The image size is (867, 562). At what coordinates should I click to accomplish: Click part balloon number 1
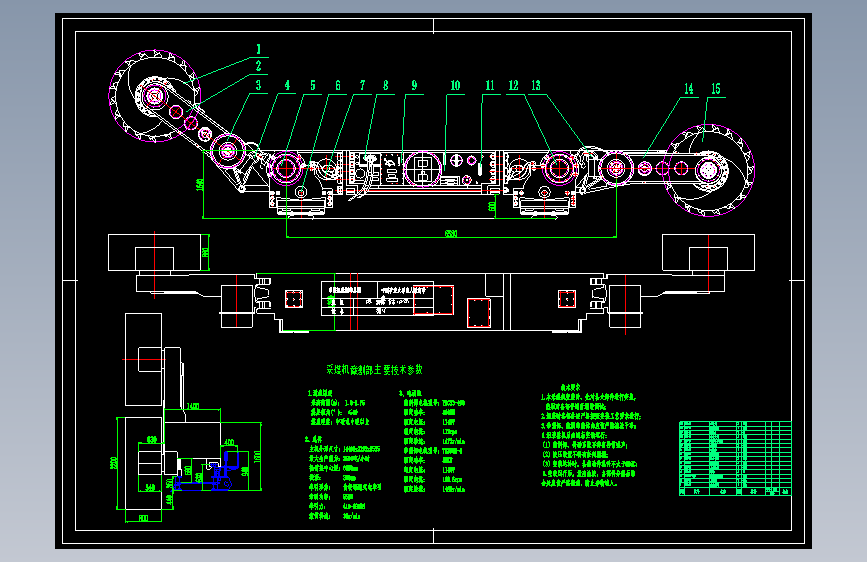258,50
